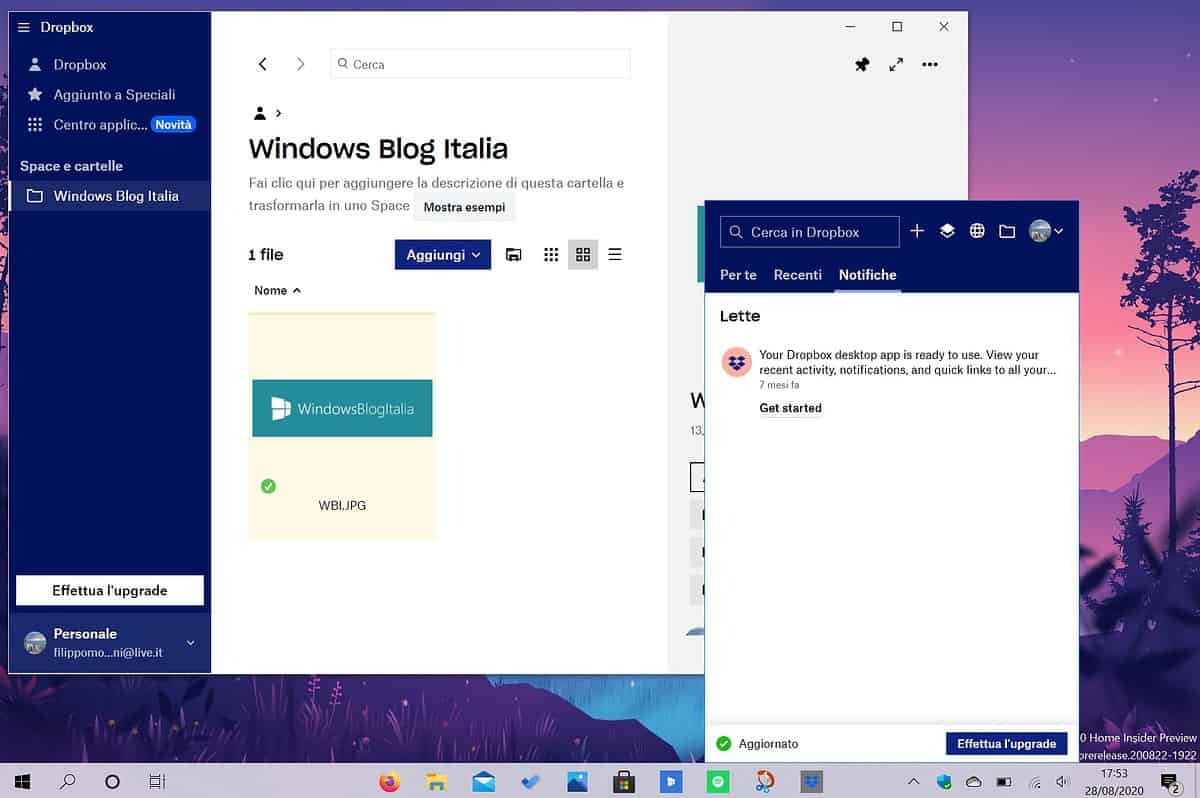Select the Aggiunto a Speciali star icon
1200x798 pixels.
pyautogui.click(x=35, y=94)
